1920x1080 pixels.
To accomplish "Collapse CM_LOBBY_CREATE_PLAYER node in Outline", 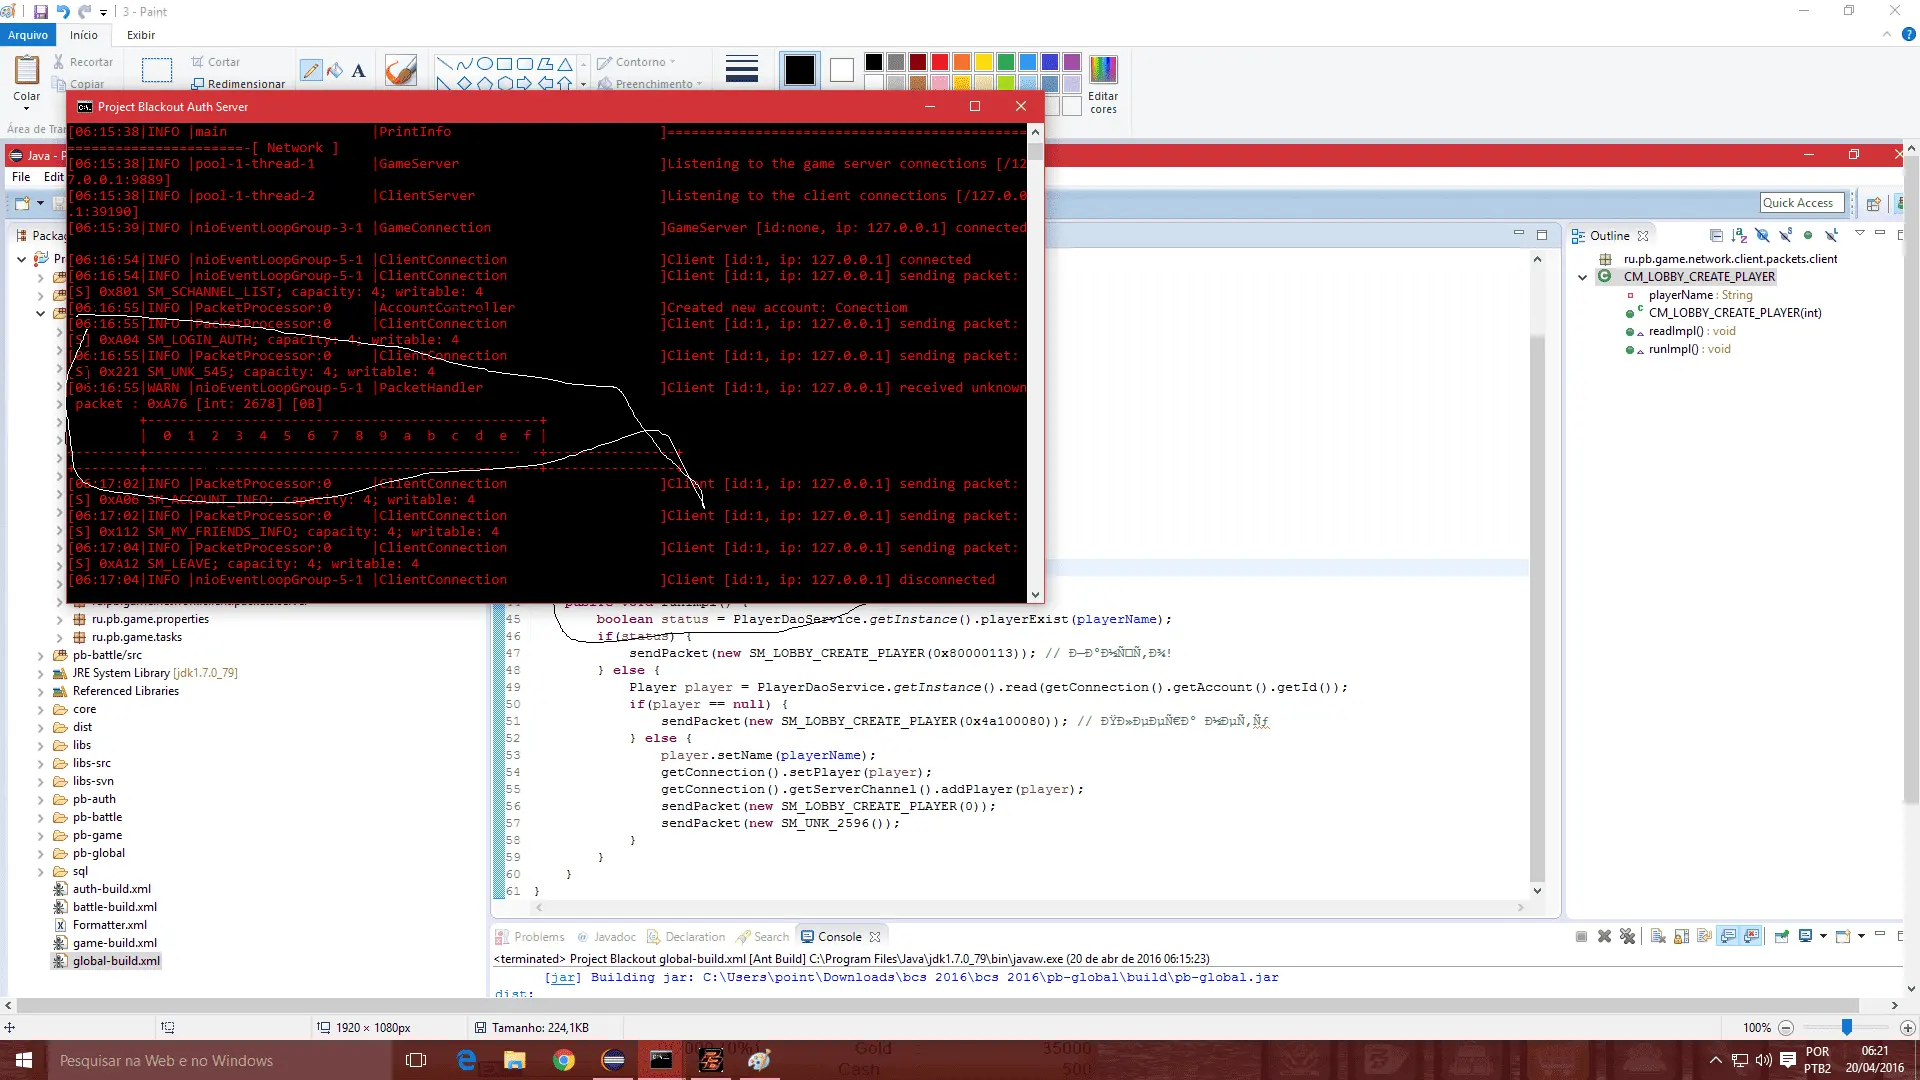I will tap(1583, 277).
